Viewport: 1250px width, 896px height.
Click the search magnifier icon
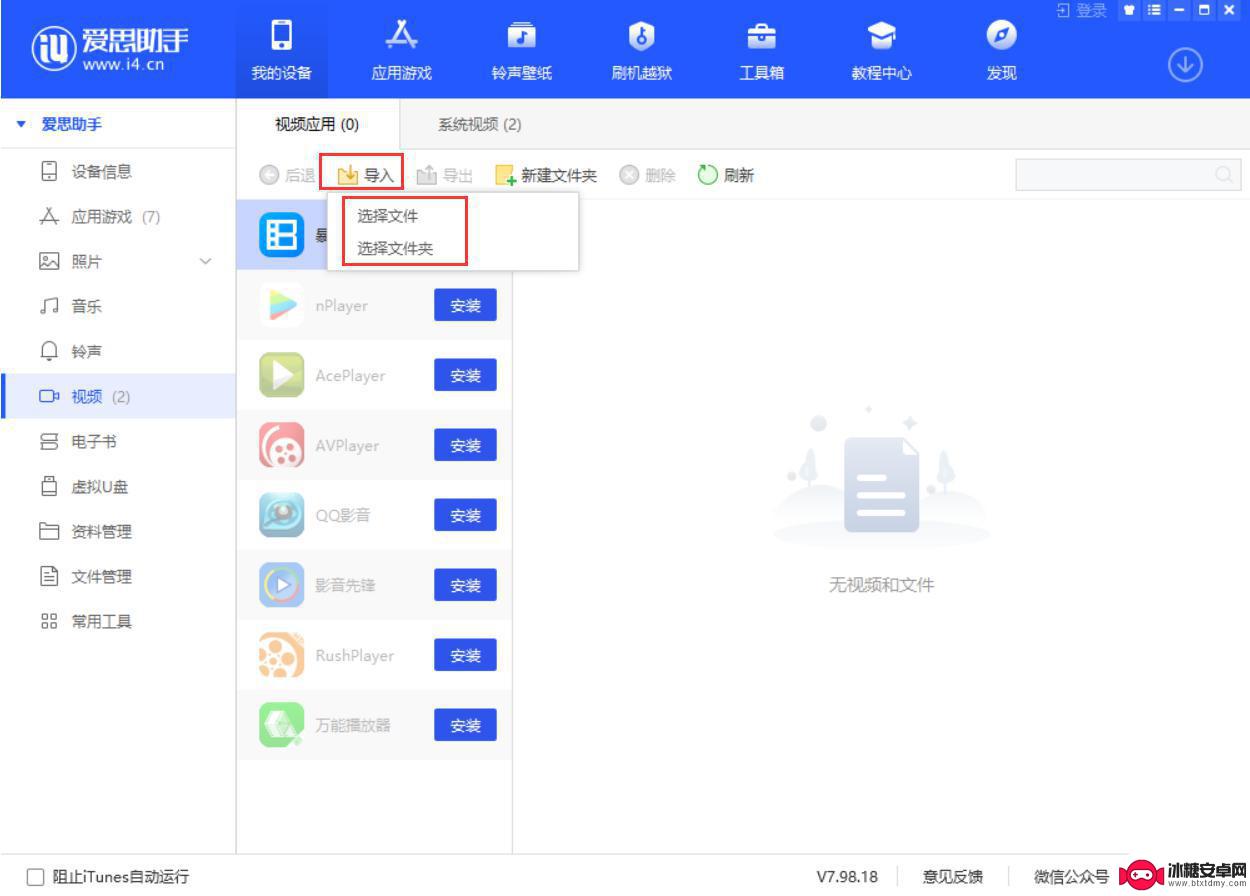pyautogui.click(x=1224, y=174)
